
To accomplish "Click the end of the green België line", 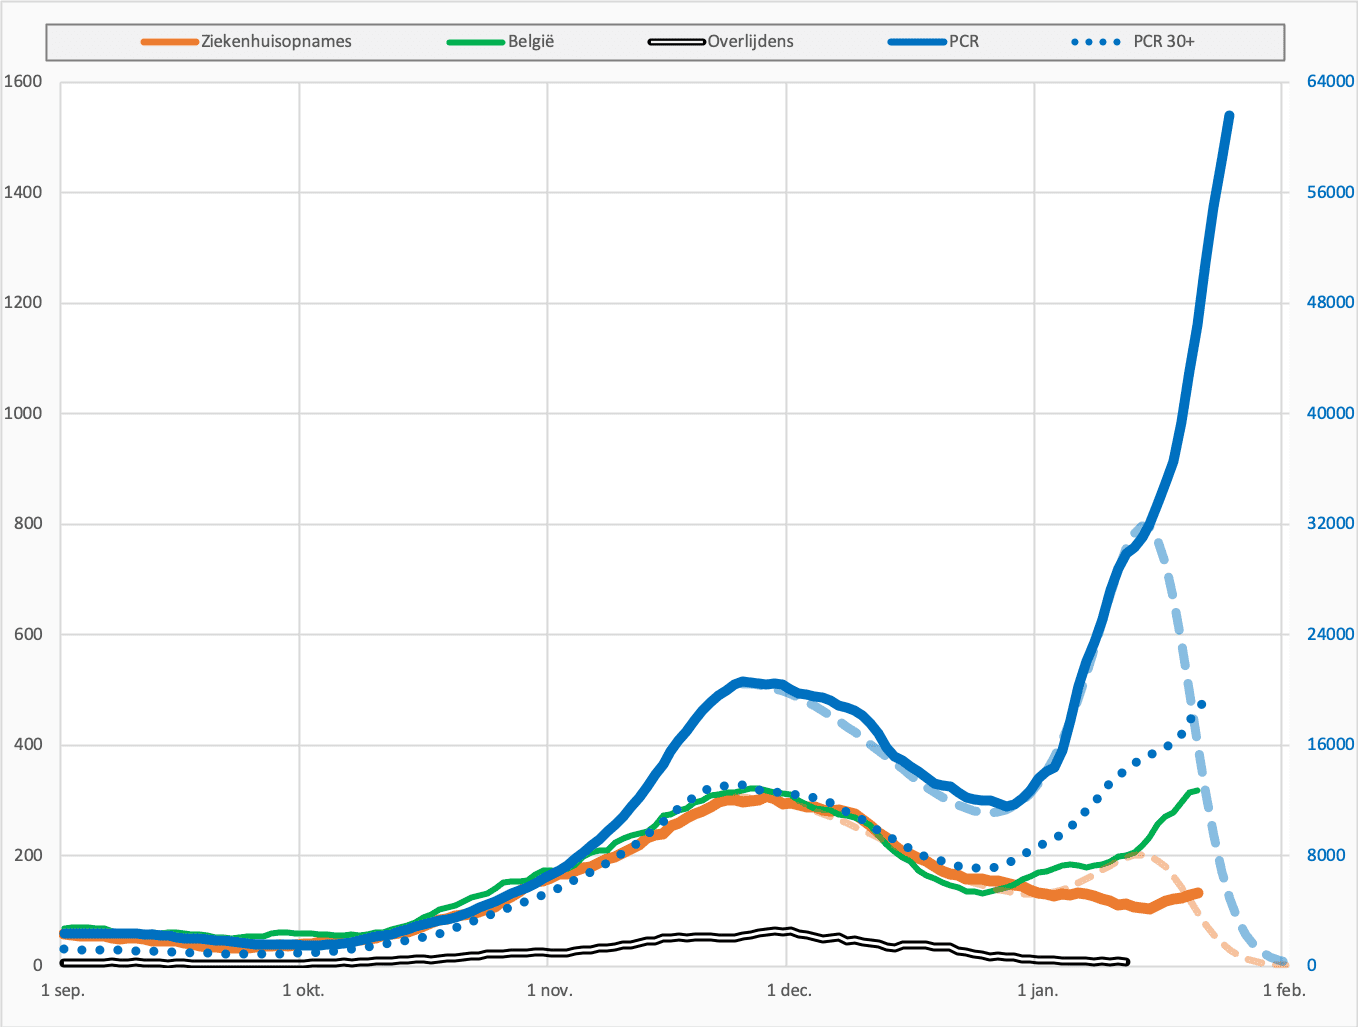I will [x=1197, y=790].
